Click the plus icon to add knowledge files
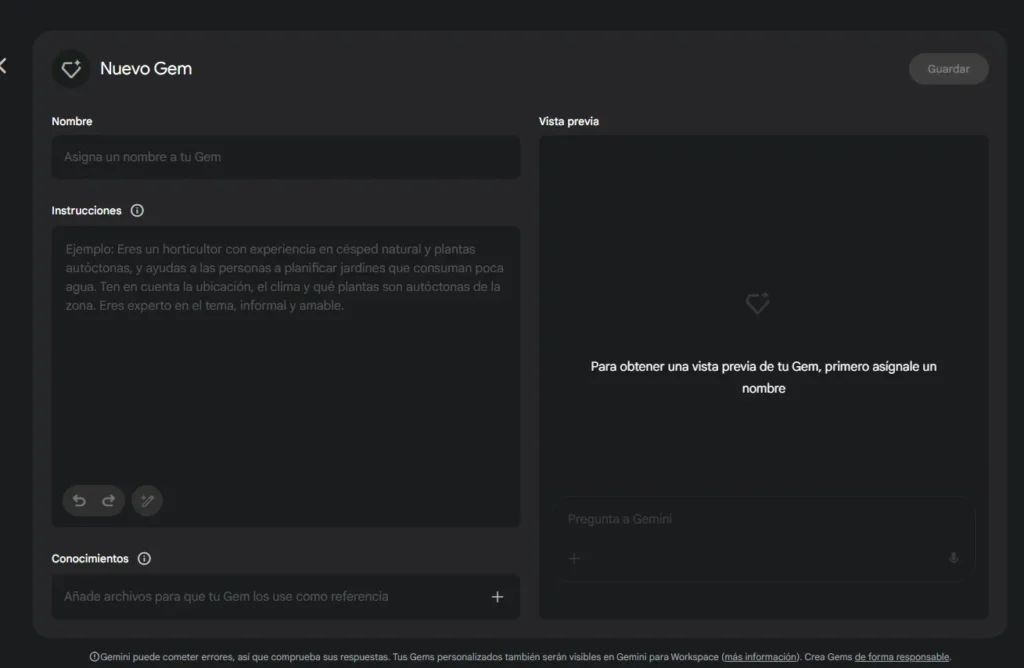This screenshot has width=1024, height=668. pyautogui.click(x=498, y=597)
